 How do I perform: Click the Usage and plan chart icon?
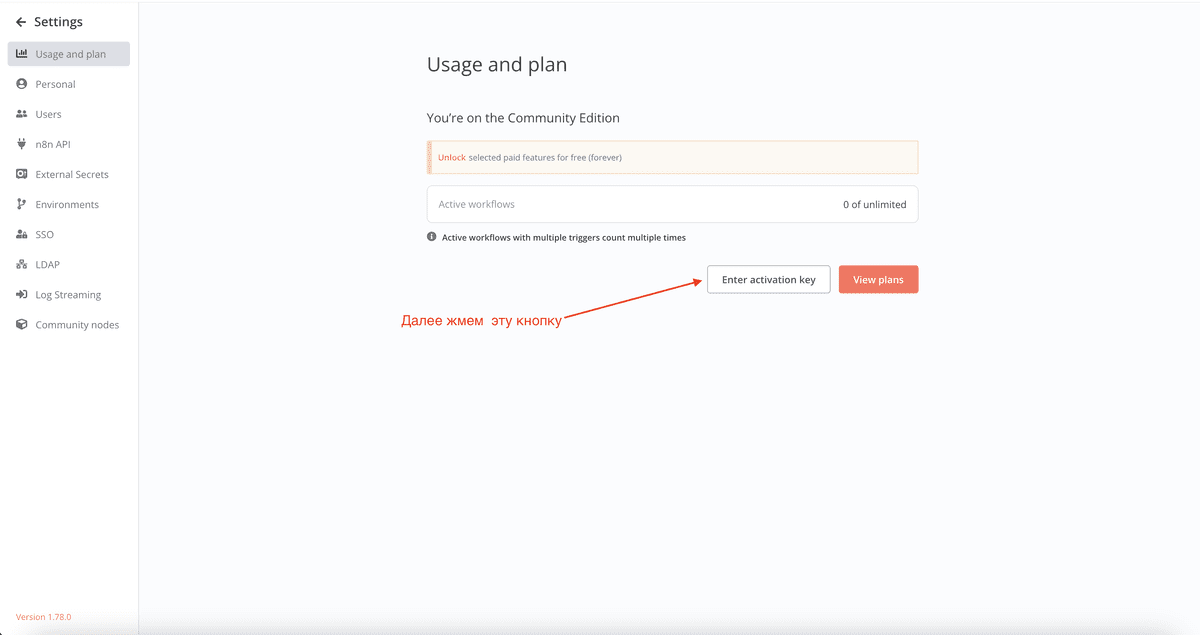pyautogui.click(x=22, y=54)
